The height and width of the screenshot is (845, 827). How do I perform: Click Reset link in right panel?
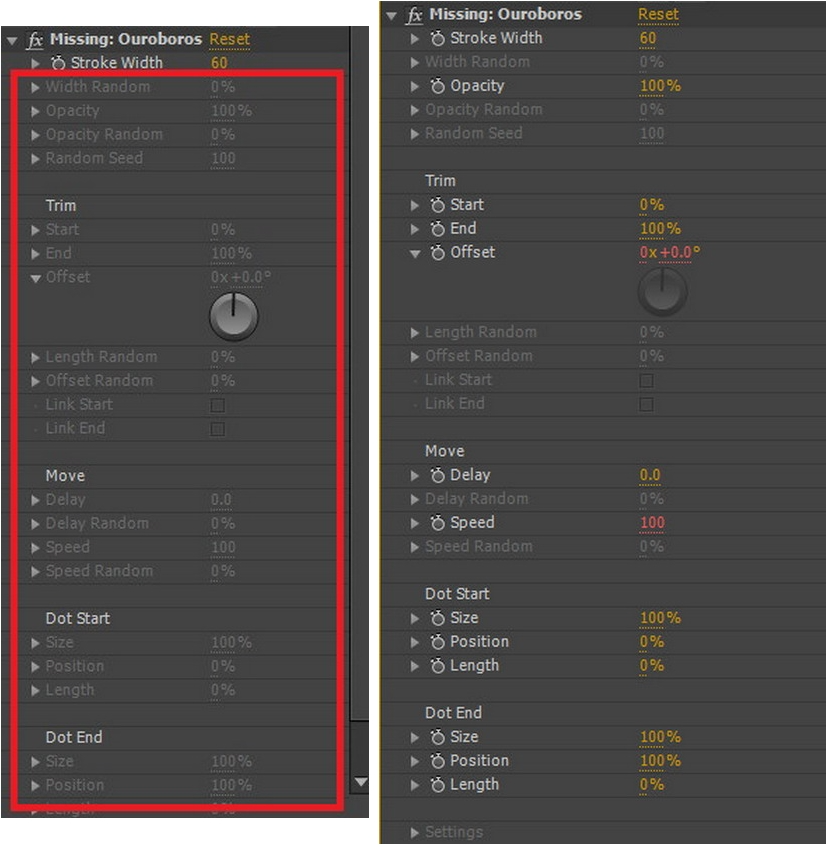[658, 15]
